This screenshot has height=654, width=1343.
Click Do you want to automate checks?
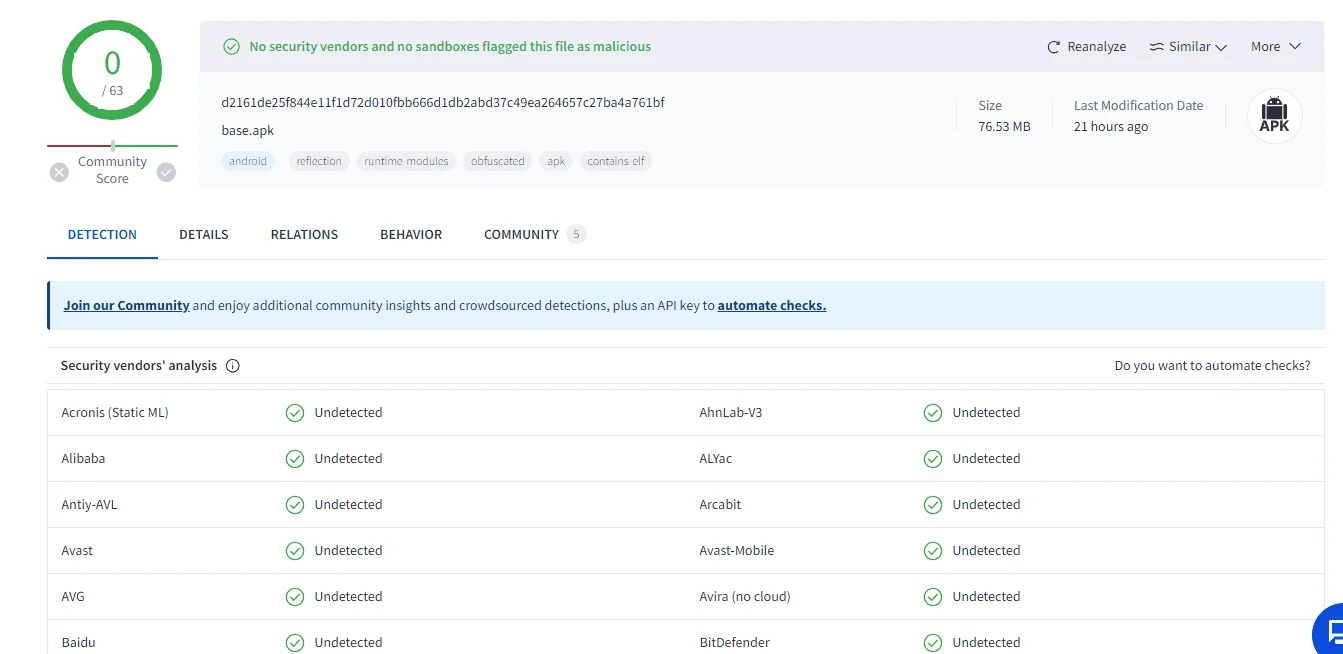click(x=1212, y=366)
